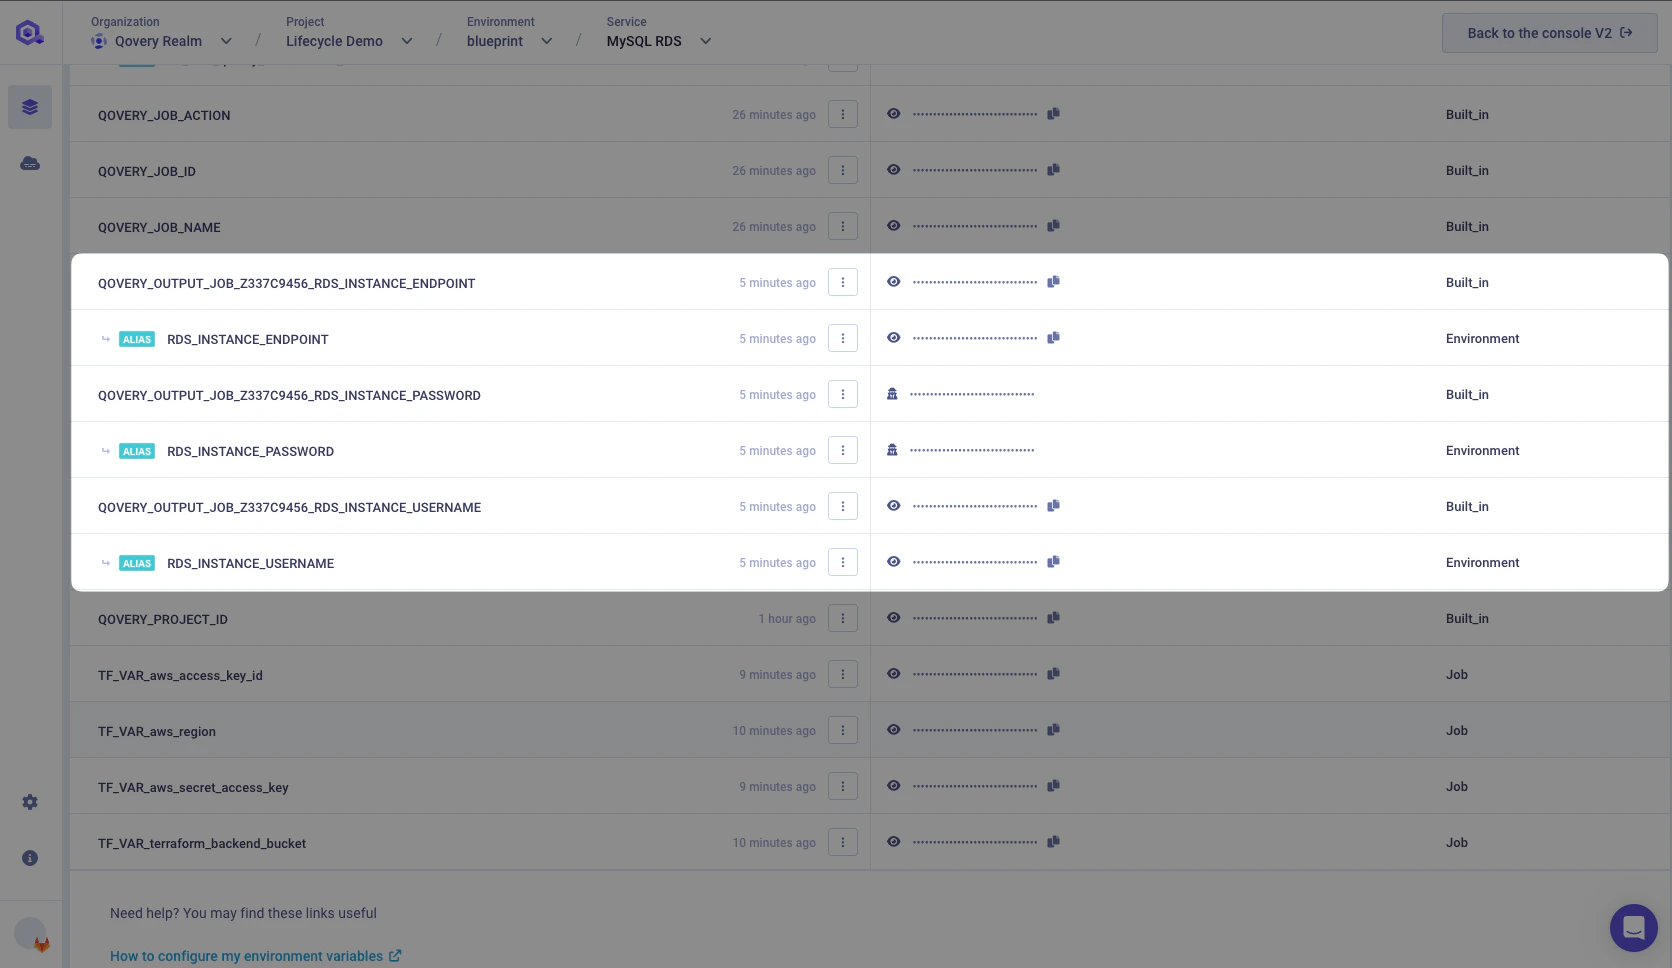Copy the QOVERY_PROJECT_ID value

[x=1053, y=618]
